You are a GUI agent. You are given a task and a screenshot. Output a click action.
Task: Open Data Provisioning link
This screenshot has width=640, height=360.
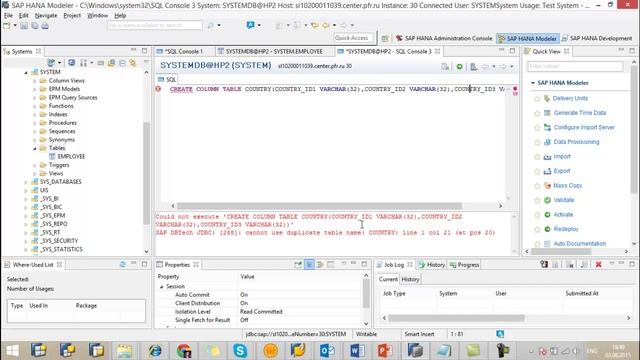576,142
